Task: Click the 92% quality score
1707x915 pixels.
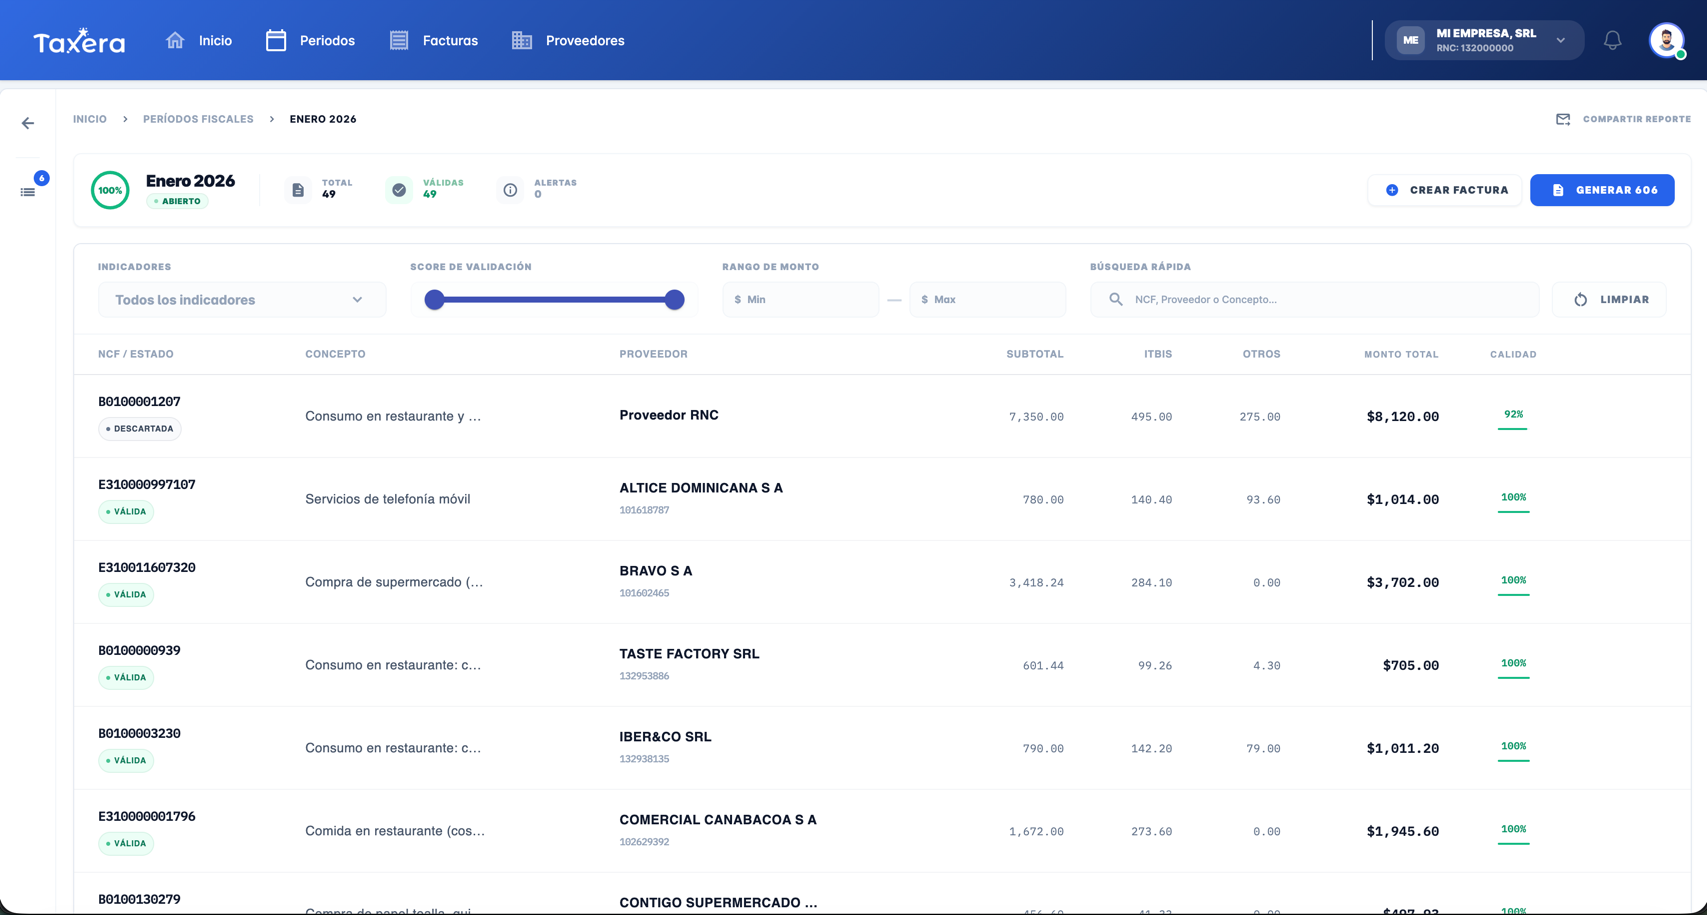Action: 1513,414
